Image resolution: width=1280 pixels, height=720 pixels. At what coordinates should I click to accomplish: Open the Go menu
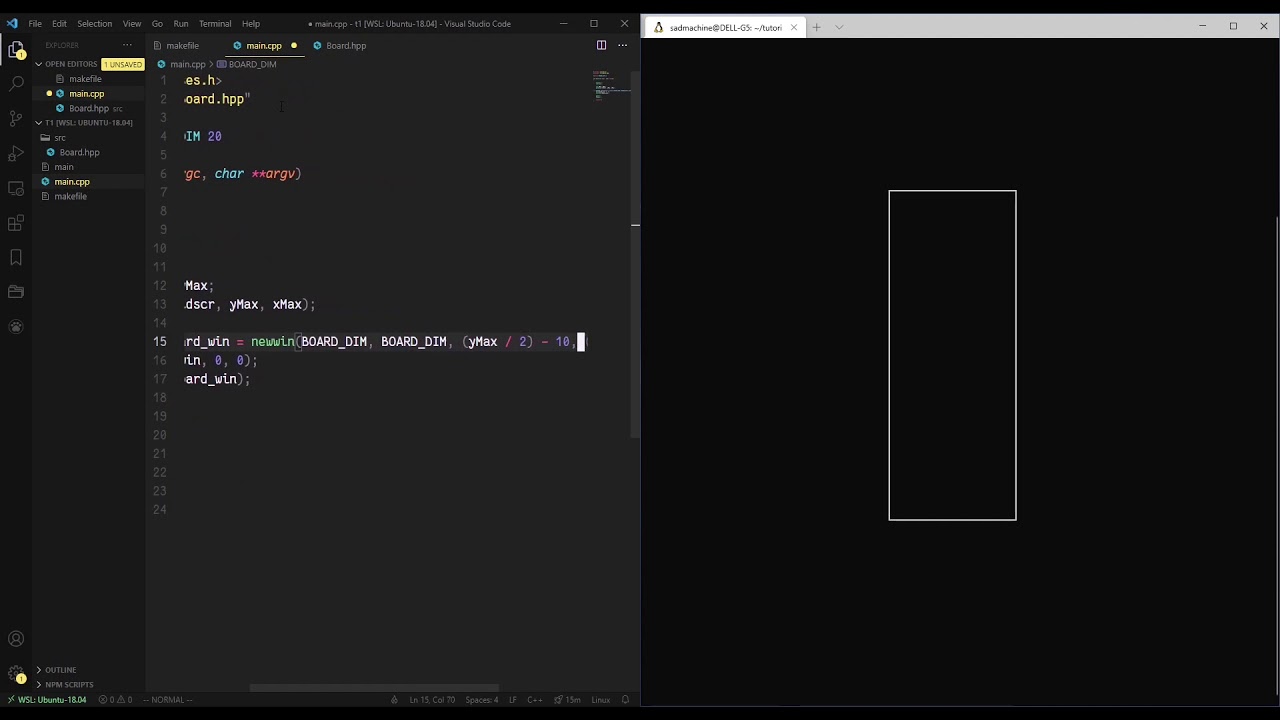tap(157, 23)
